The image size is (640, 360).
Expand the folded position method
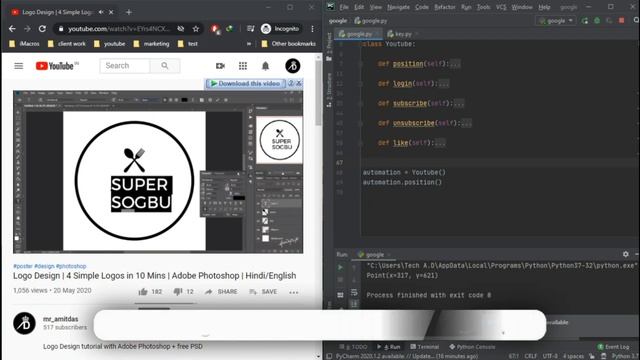click(x=455, y=64)
